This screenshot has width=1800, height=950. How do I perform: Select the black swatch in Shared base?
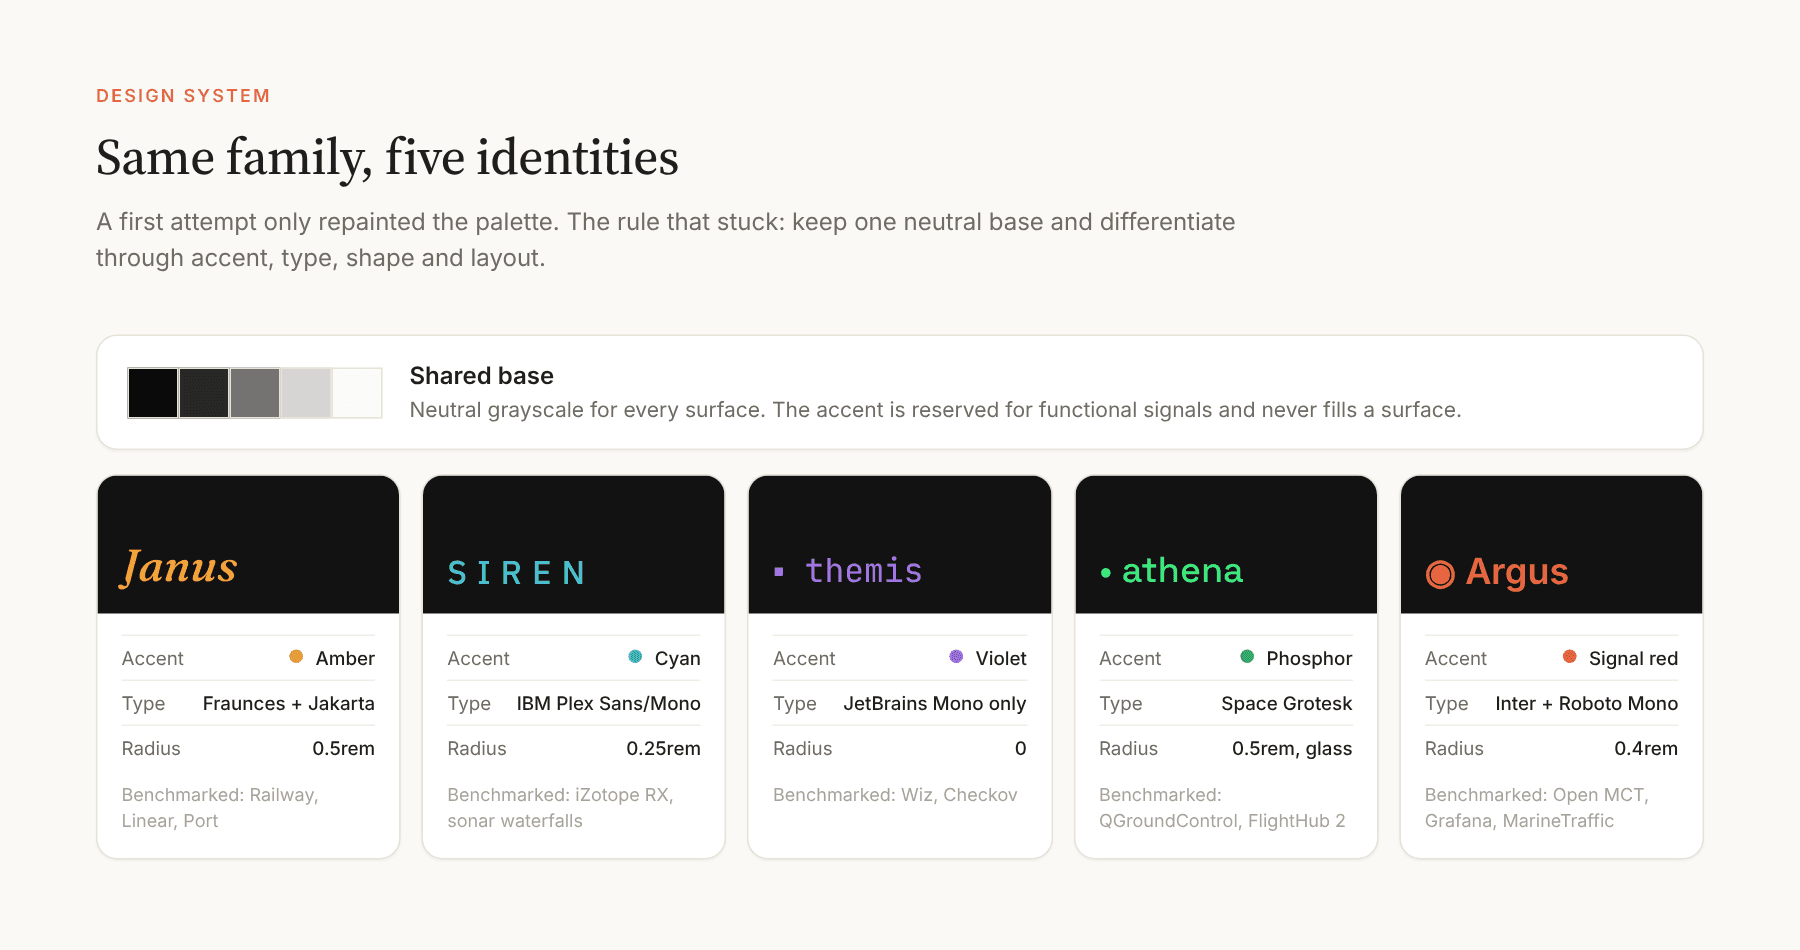153,393
